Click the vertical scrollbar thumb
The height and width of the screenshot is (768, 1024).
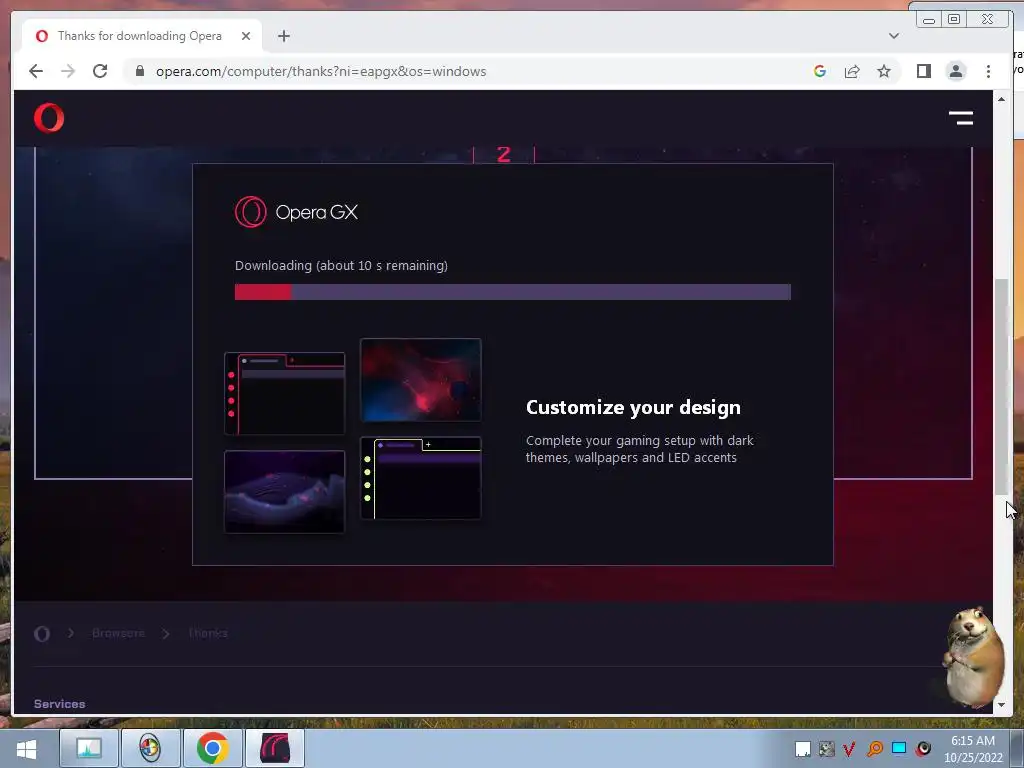point(1001,387)
